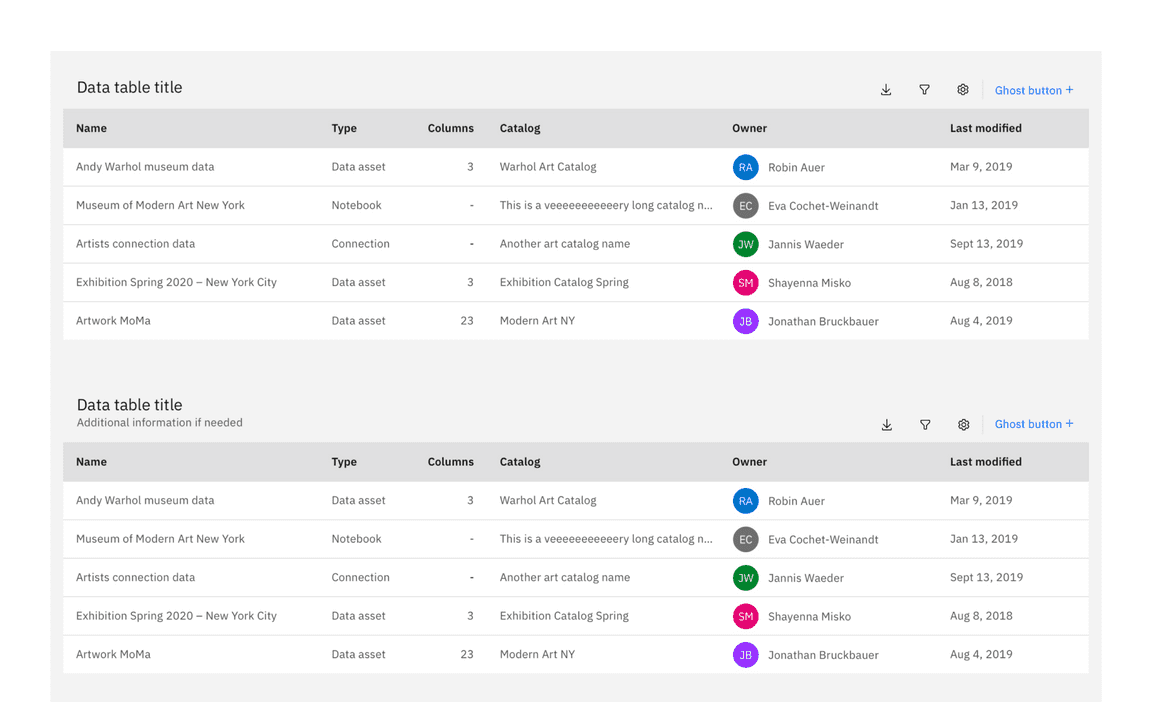1152x702 pixels.
Task: Click the truncated long catalog name
Action: point(606,205)
